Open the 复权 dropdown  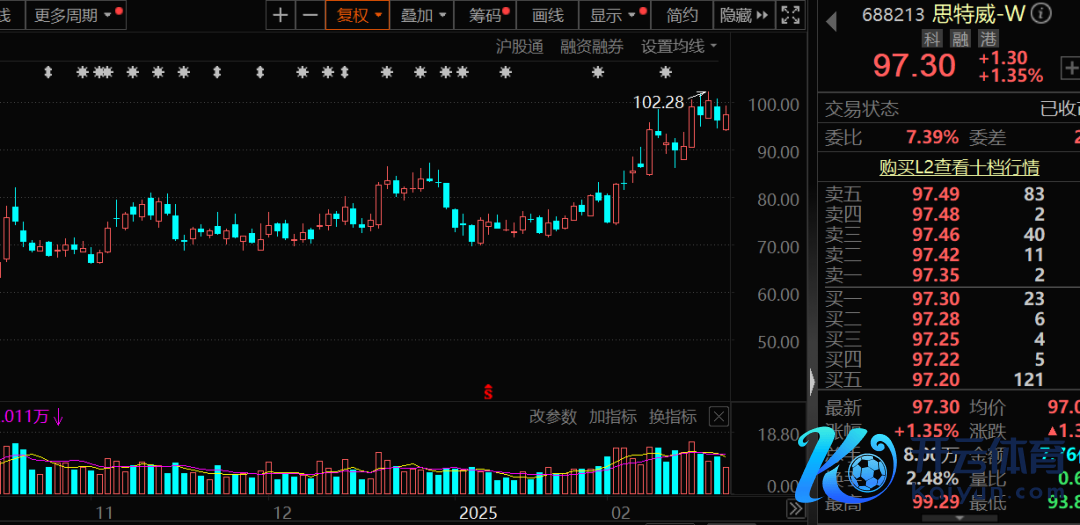point(359,15)
